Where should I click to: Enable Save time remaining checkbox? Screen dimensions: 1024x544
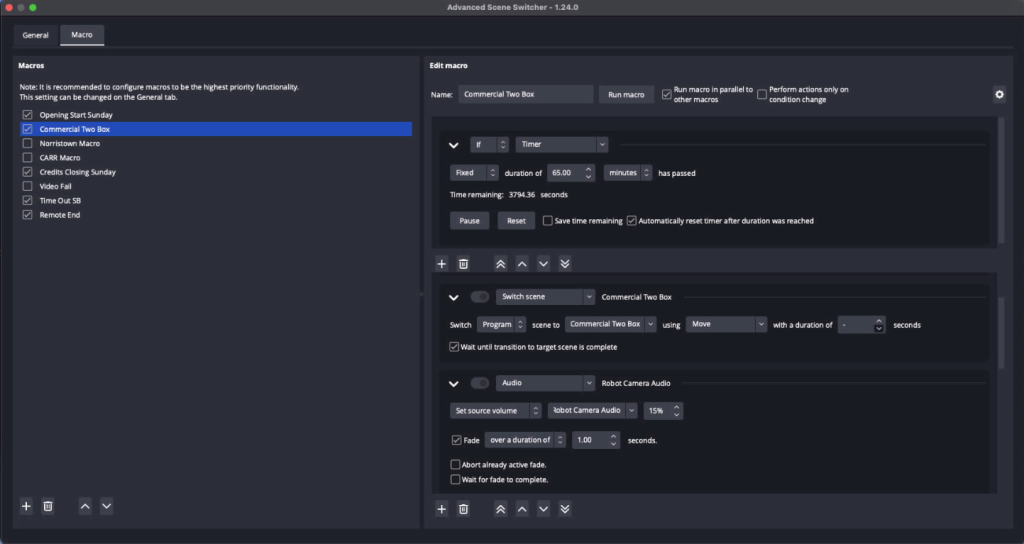(x=548, y=221)
